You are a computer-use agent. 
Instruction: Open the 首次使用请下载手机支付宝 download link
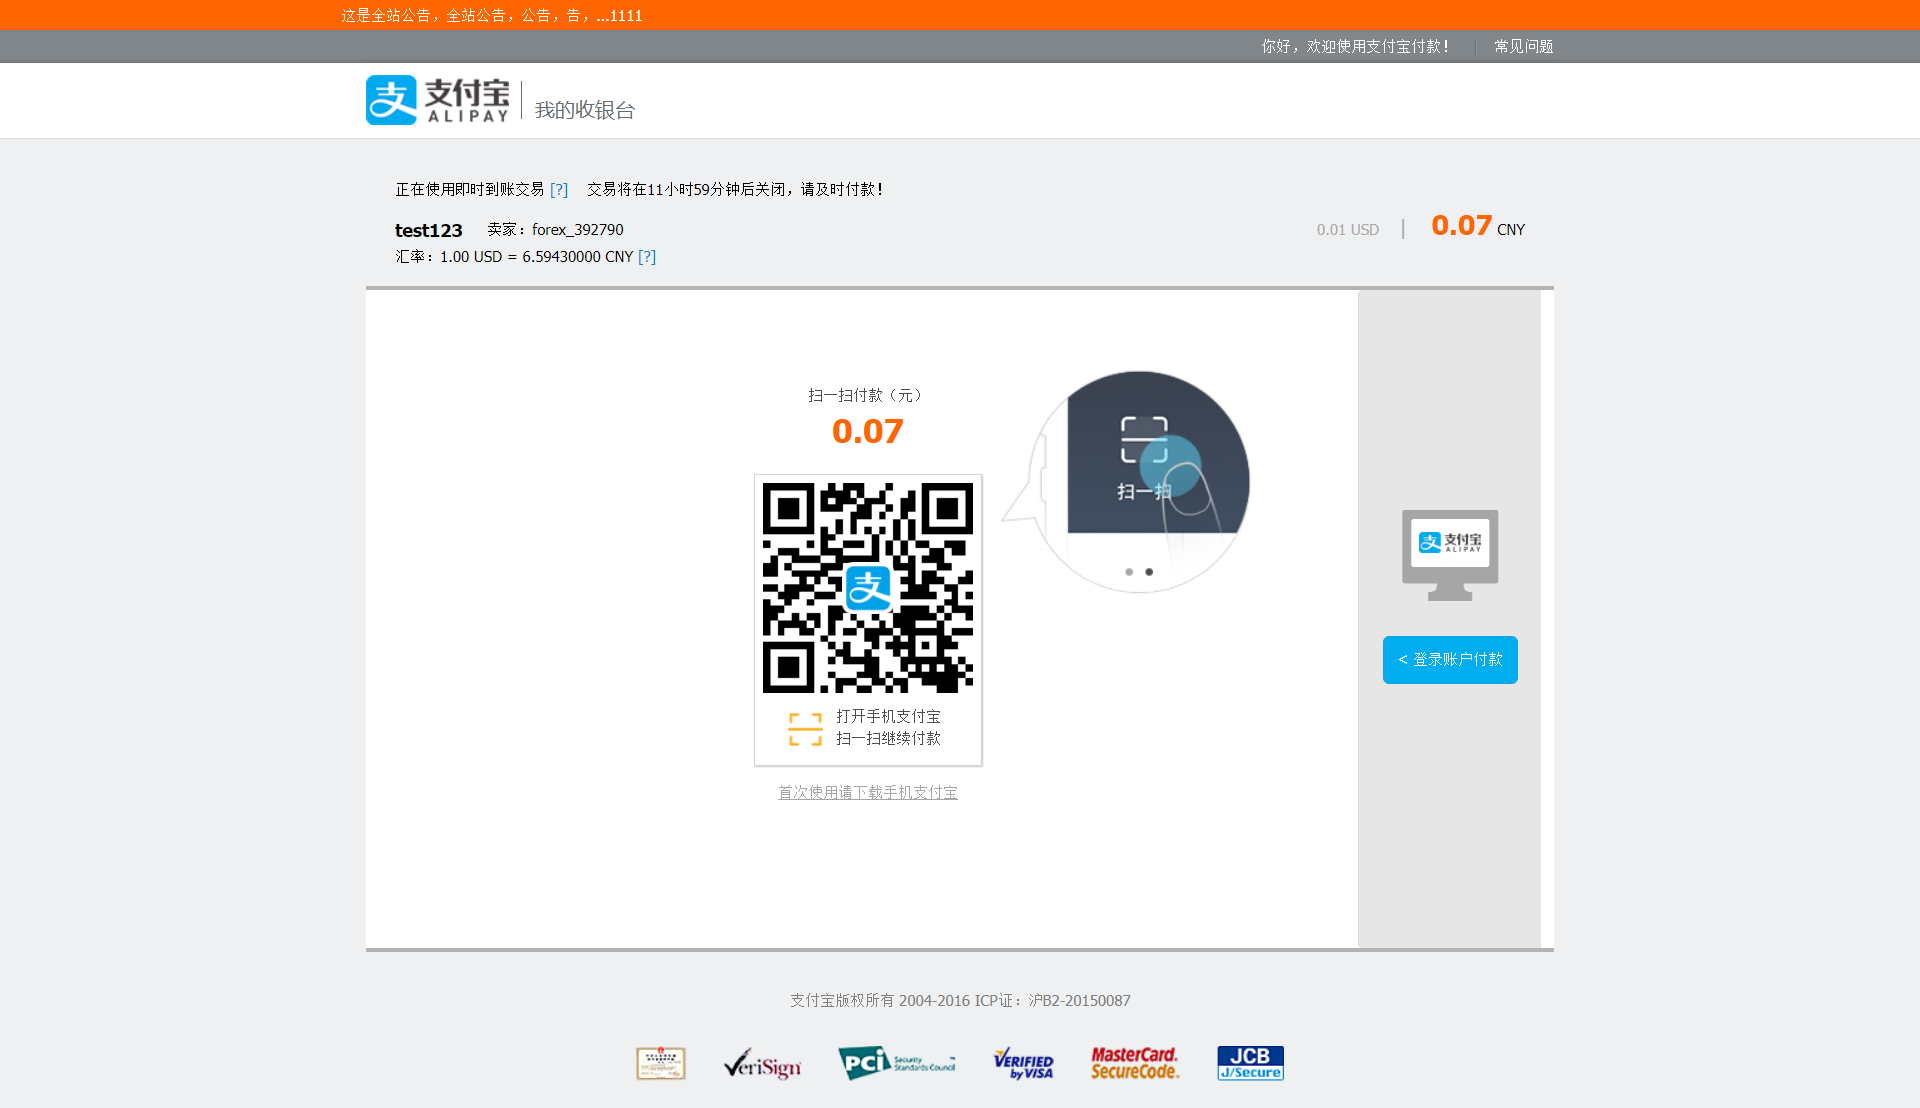pyautogui.click(x=867, y=792)
